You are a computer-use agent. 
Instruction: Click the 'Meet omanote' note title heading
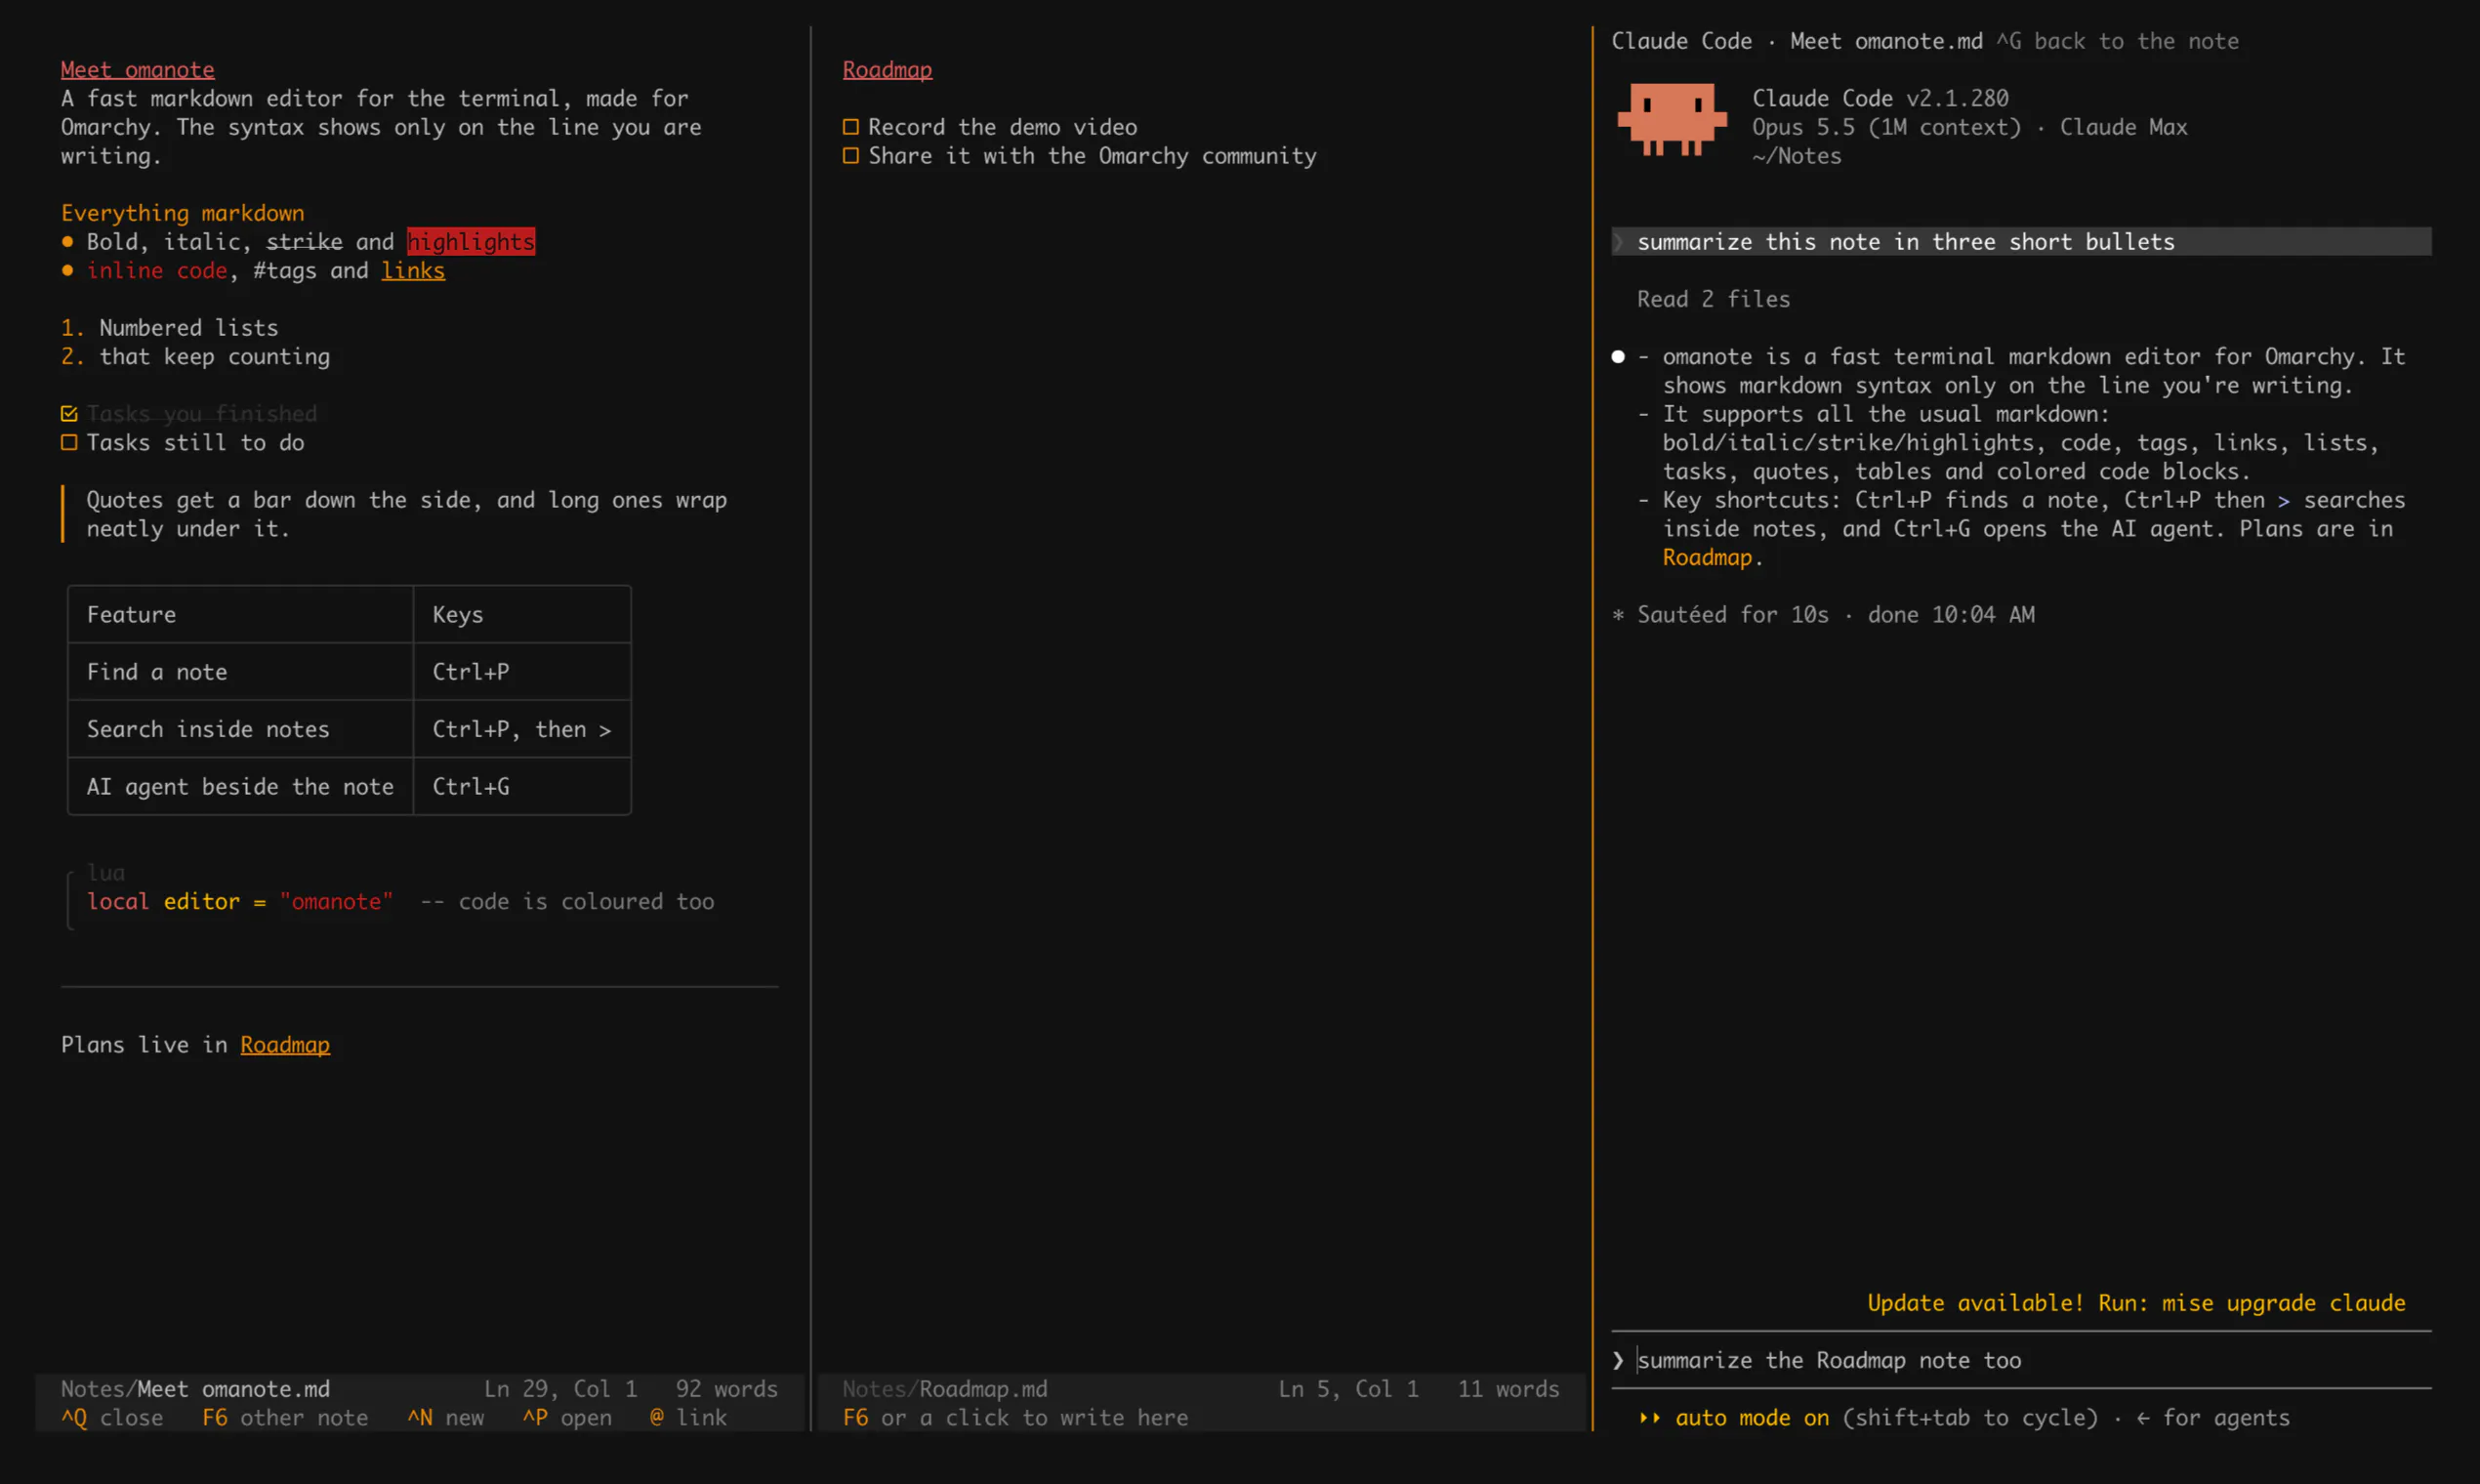[x=138, y=69]
